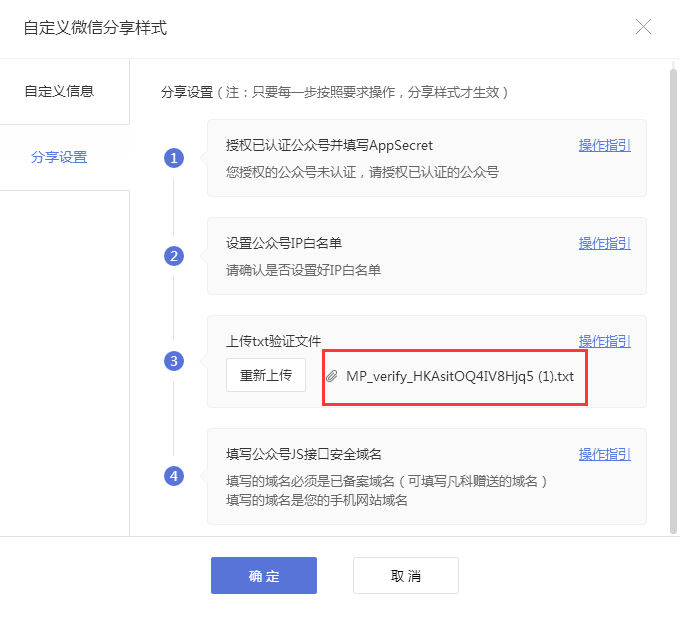Click the dialog's vertical scrollbar
The width and height of the screenshot is (680, 622).
point(673,299)
